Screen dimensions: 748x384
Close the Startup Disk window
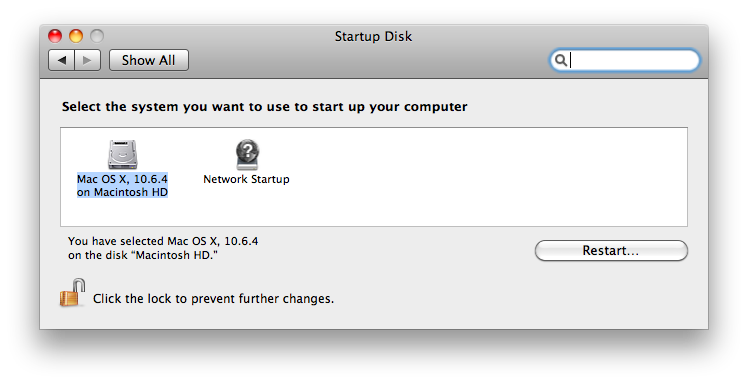click(55, 36)
